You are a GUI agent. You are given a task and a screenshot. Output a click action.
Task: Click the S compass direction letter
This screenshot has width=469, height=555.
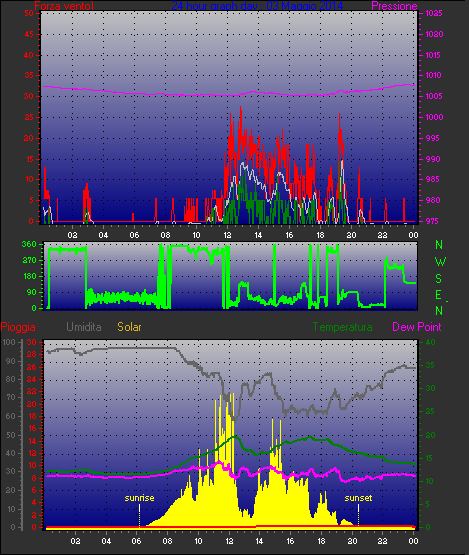click(439, 279)
